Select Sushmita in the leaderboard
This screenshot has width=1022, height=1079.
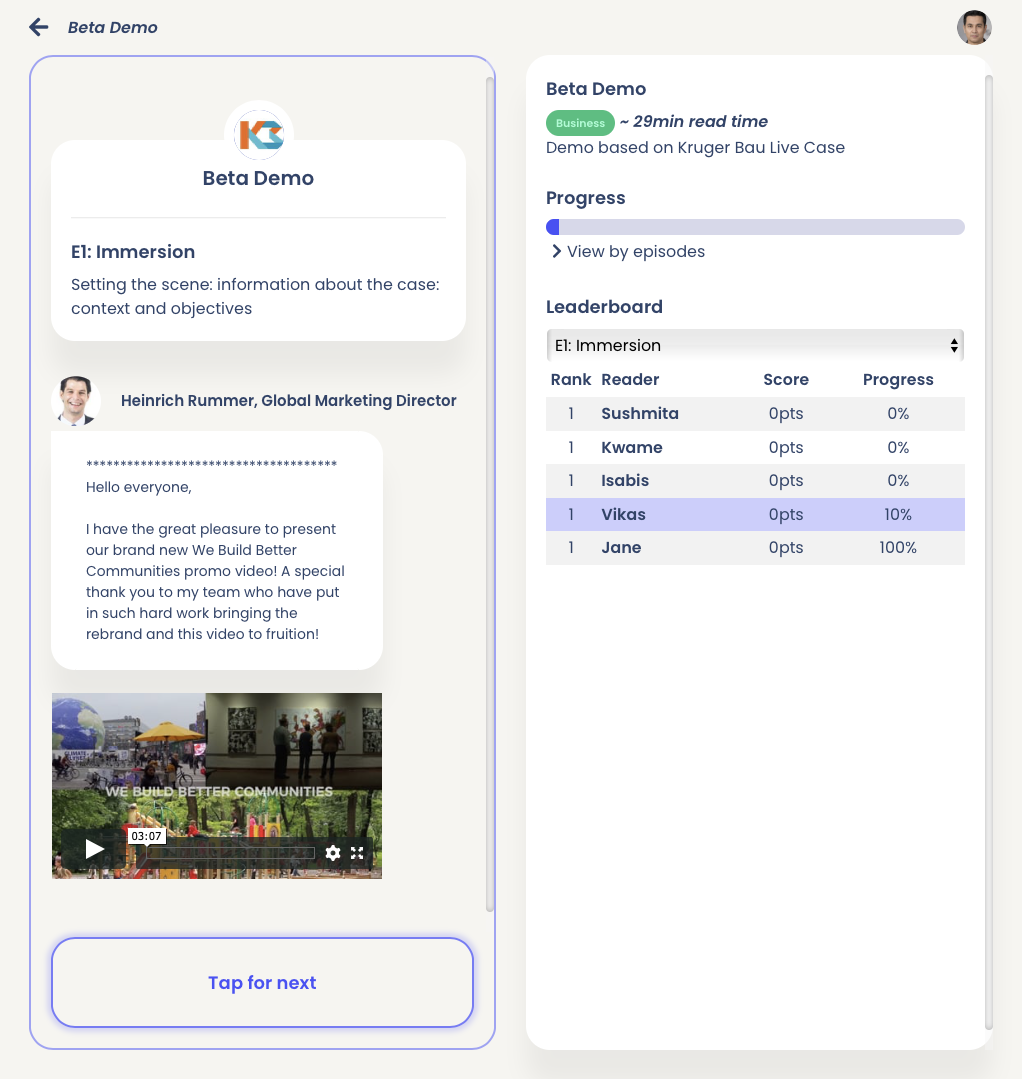(x=640, y=414)
